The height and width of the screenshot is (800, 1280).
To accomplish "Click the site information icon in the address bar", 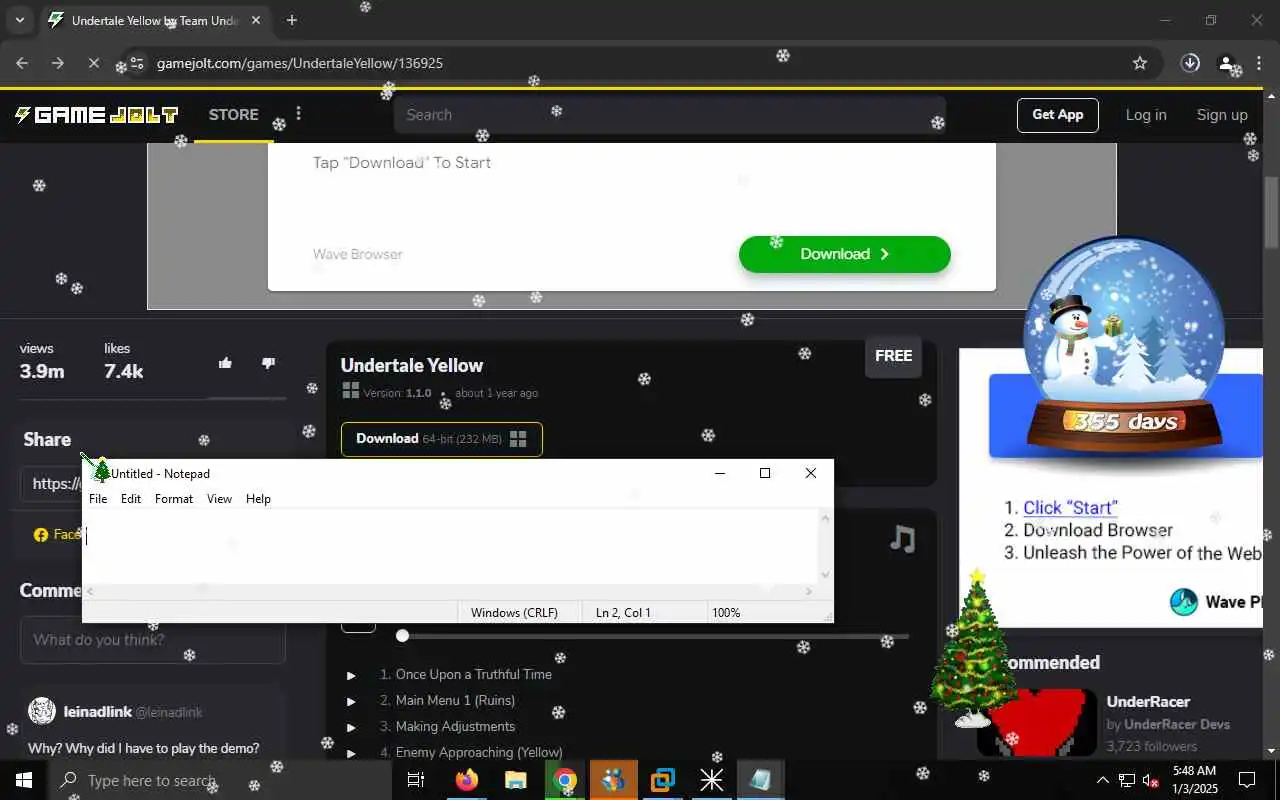I will (137, 63).
